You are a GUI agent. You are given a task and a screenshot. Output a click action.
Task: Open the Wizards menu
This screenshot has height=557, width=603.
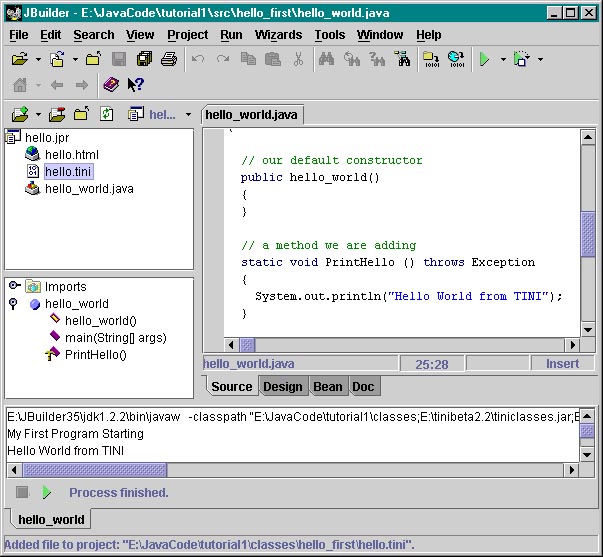click(x=278, y=35)
